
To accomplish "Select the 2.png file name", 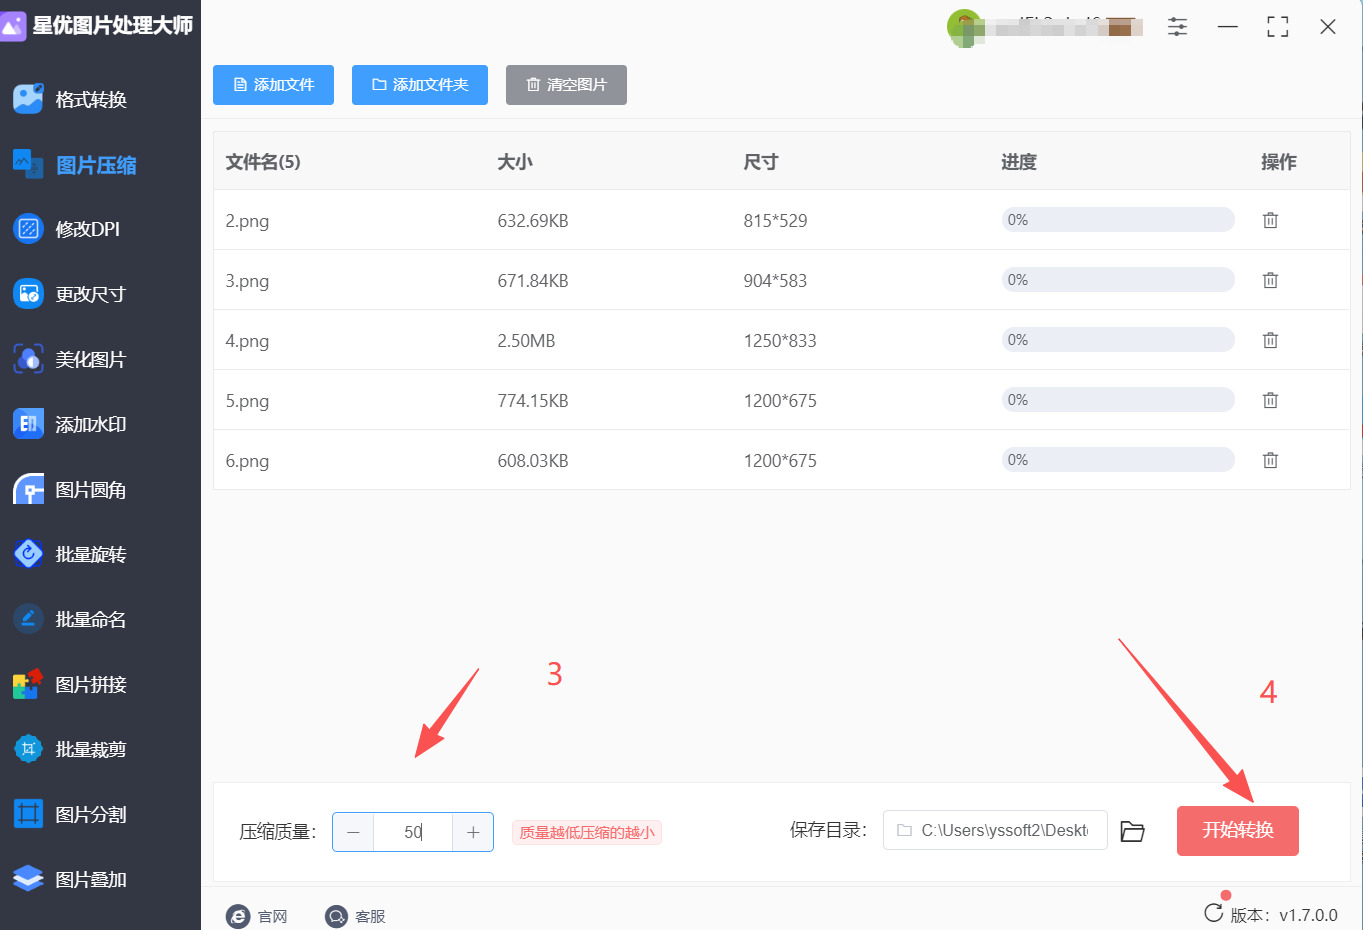I will click(x=247, y=221).
